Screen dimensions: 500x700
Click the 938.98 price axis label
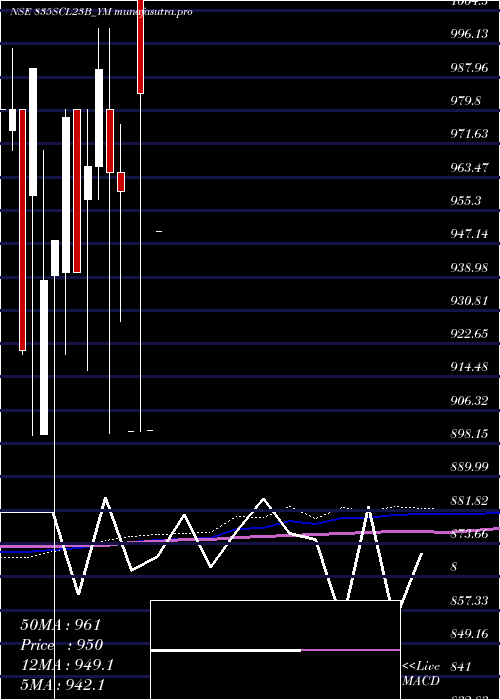pyautogui.click(x=469, y=267)
